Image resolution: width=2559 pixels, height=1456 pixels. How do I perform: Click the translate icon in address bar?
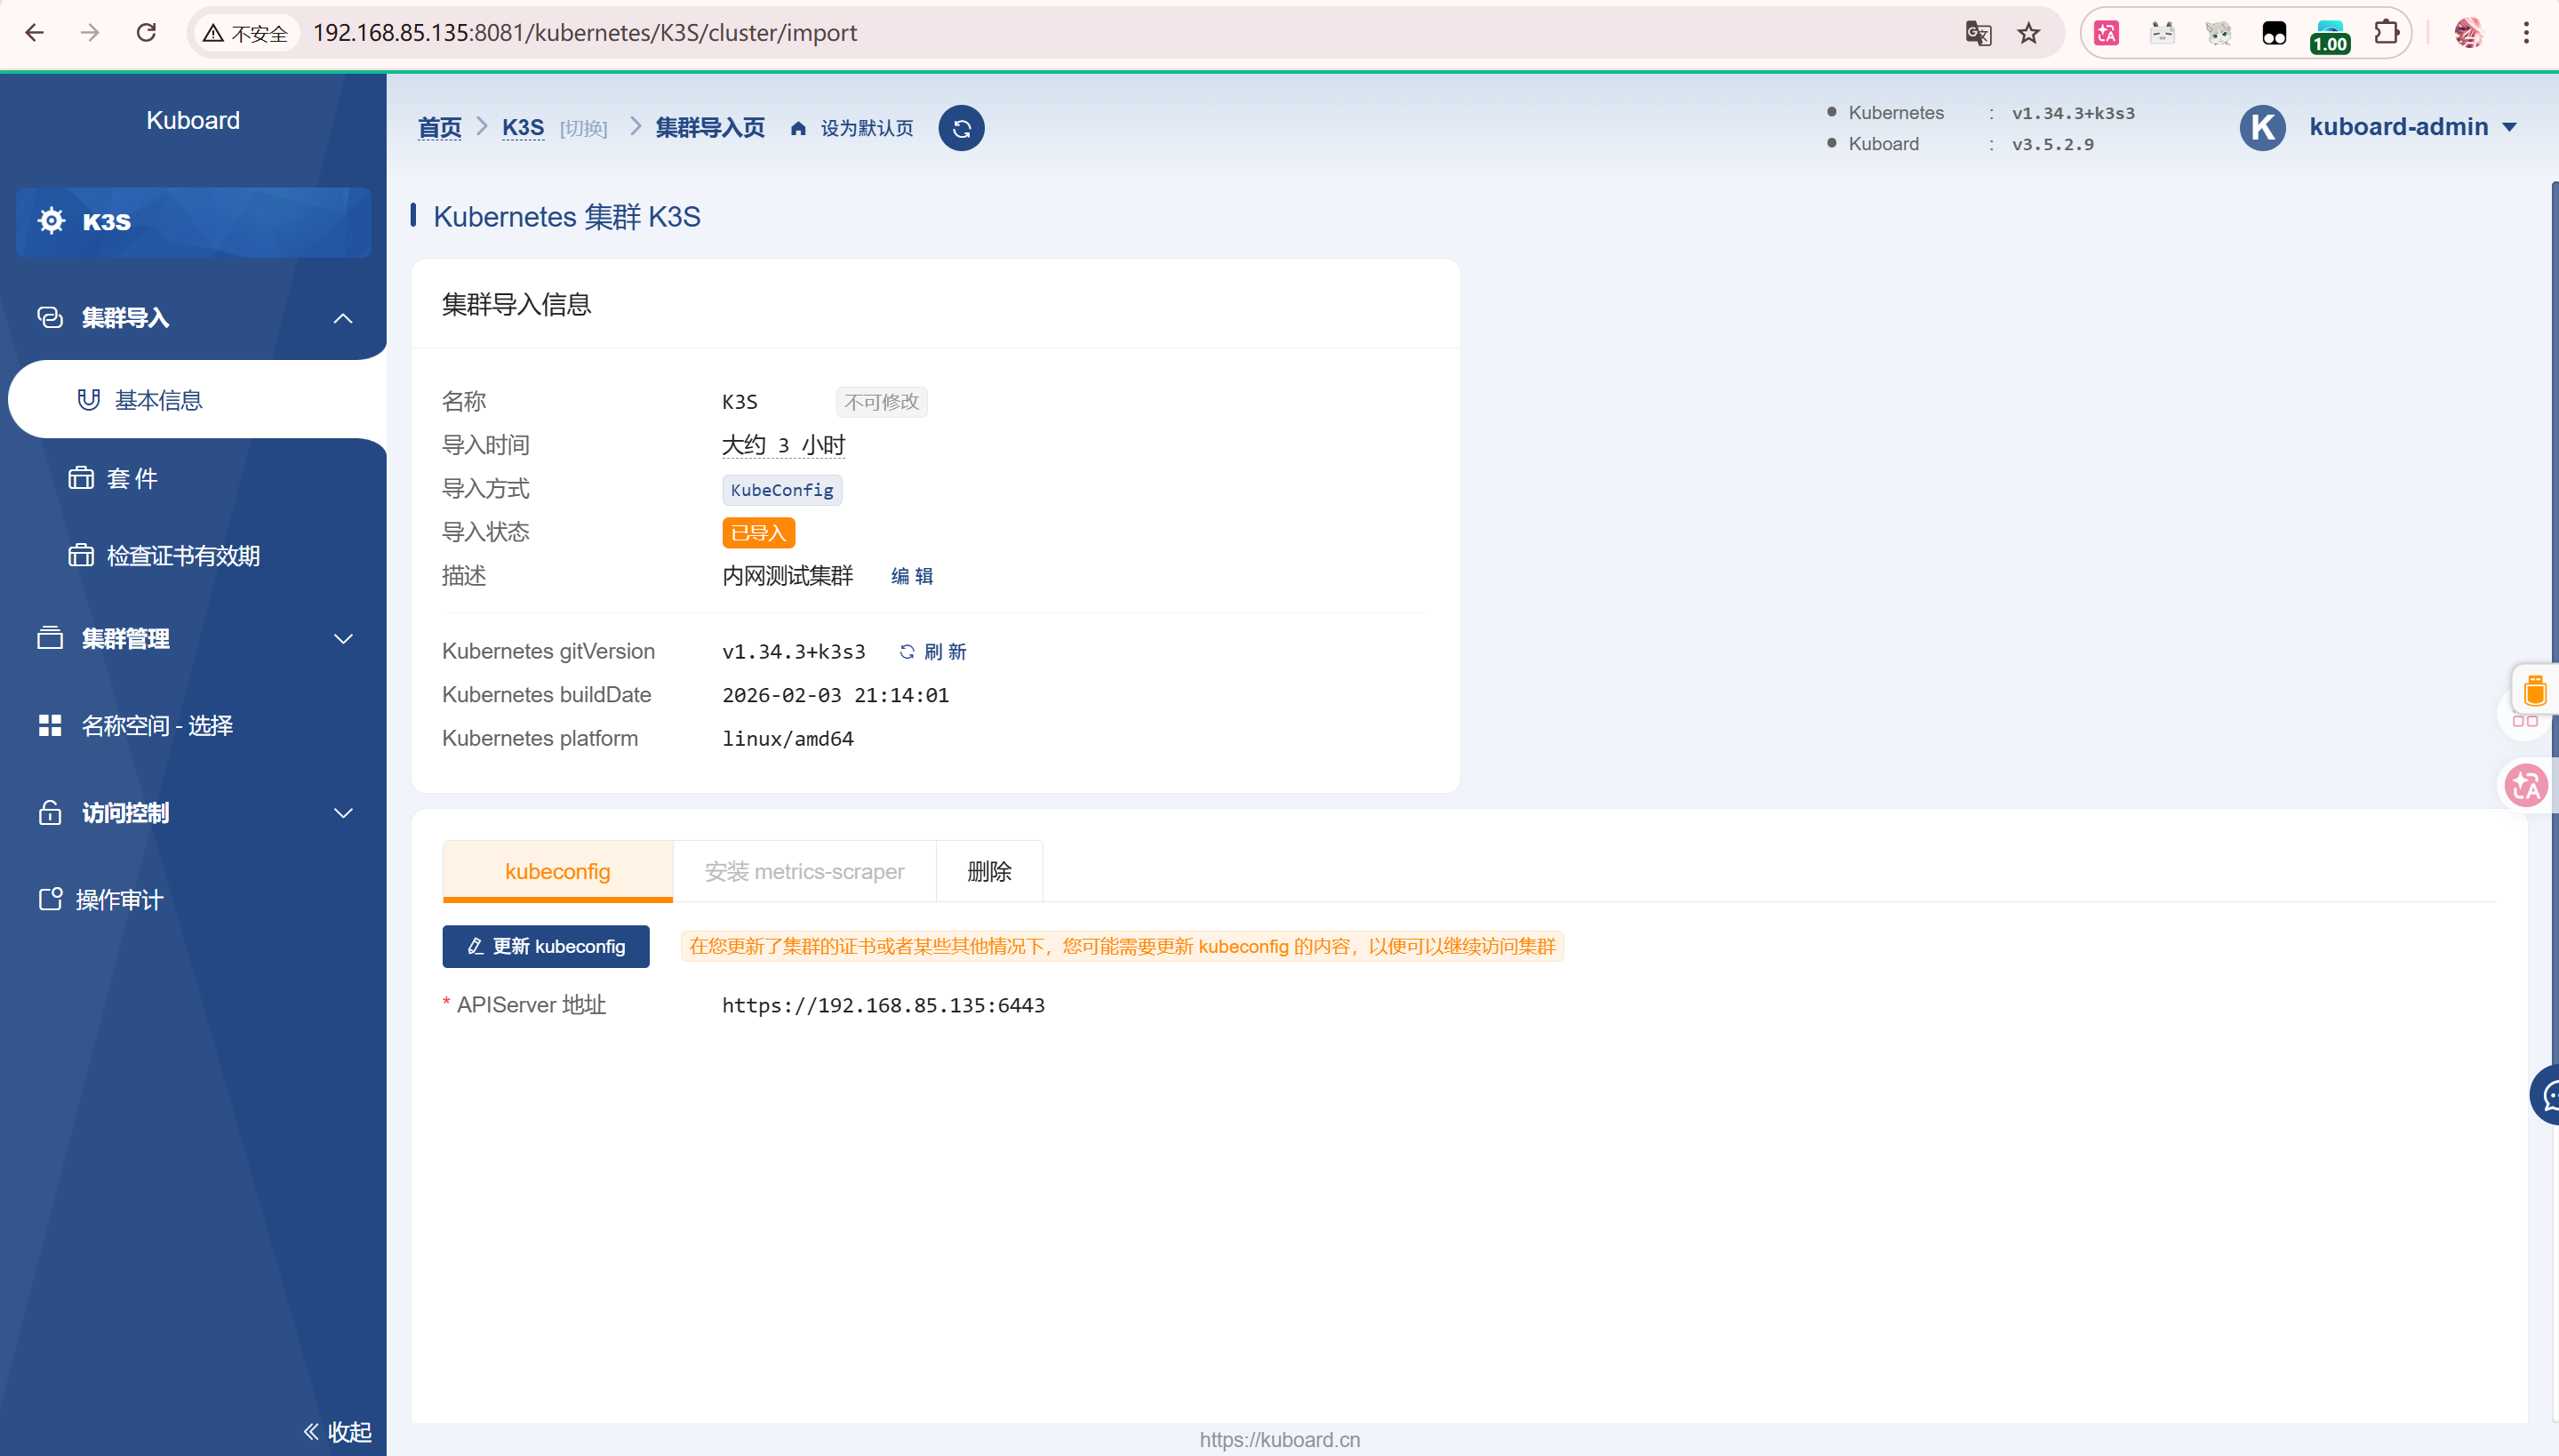point(1978,33)
